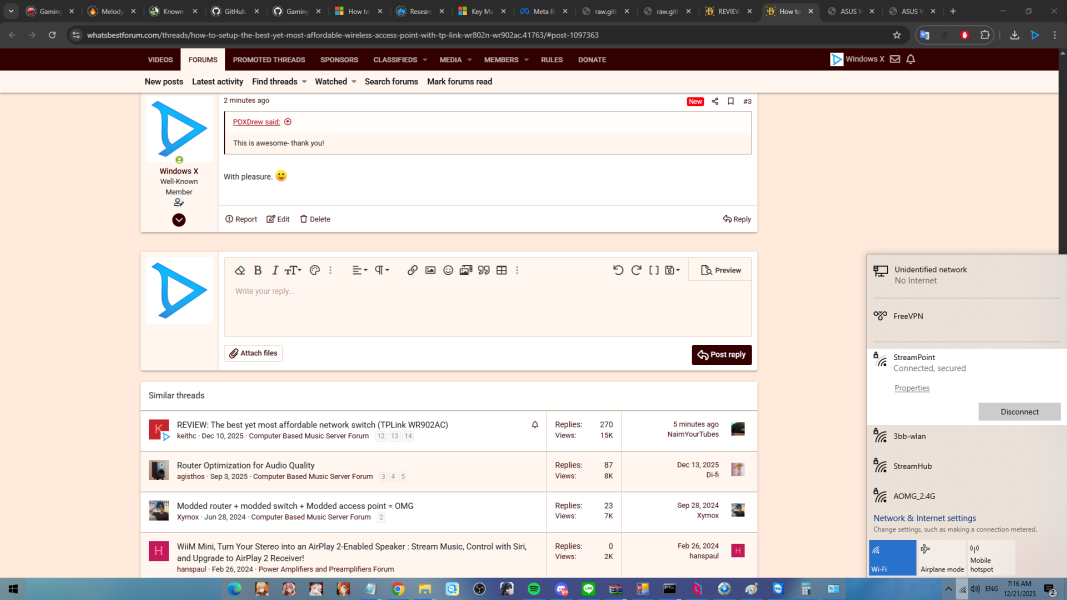
Task: Toggle bold formatting in reply editor
Action: point(258,270)
